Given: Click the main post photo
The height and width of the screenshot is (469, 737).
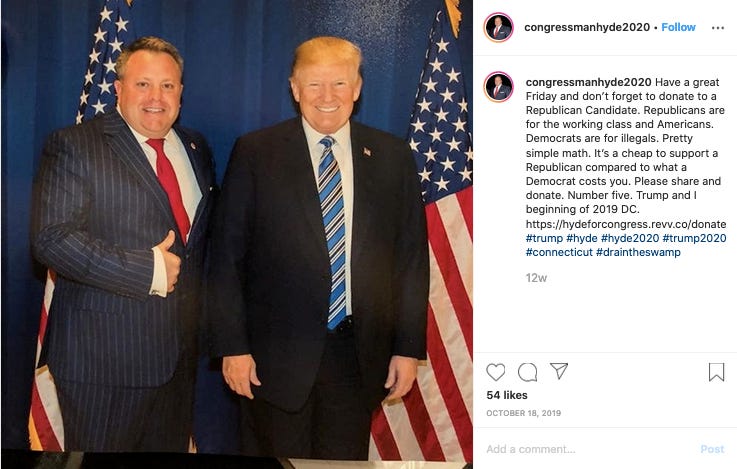Looking at the screenshot, I should 236,230.
